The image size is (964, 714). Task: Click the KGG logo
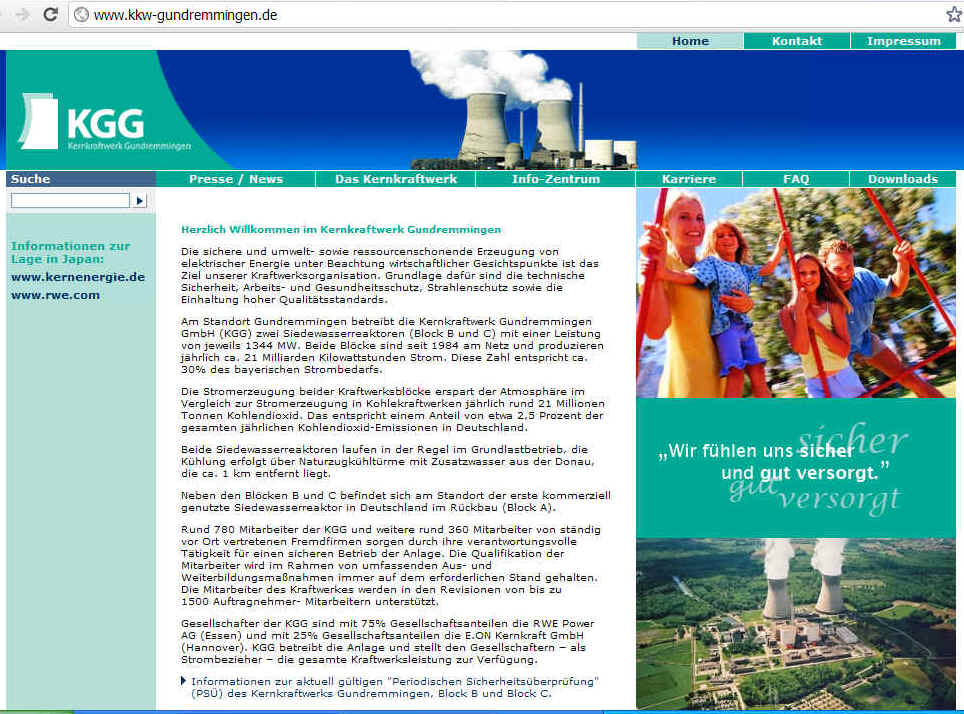pos(106,122)
